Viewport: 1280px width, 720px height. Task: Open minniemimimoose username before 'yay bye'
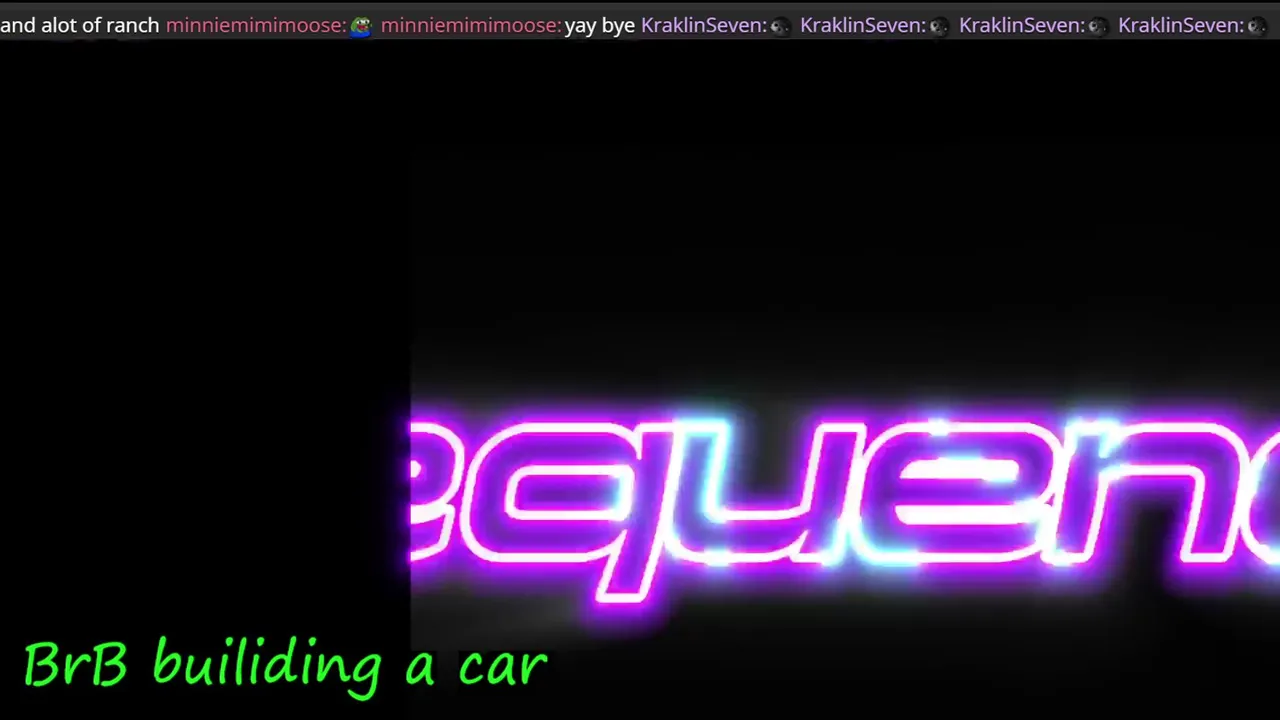[x=470, y=25]
